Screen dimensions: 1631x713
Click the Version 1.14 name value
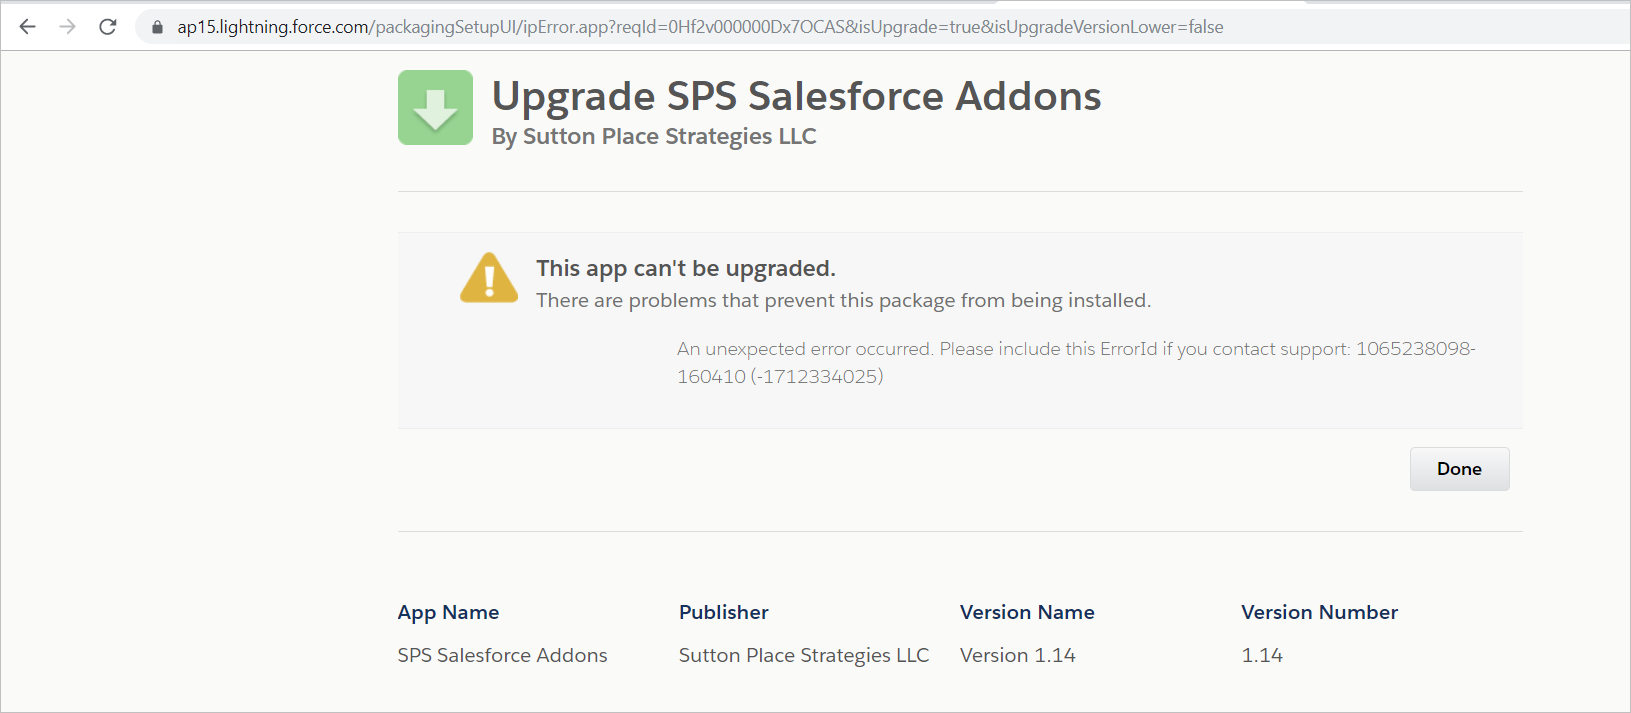pyautogui.click(x=1017, y=655)
